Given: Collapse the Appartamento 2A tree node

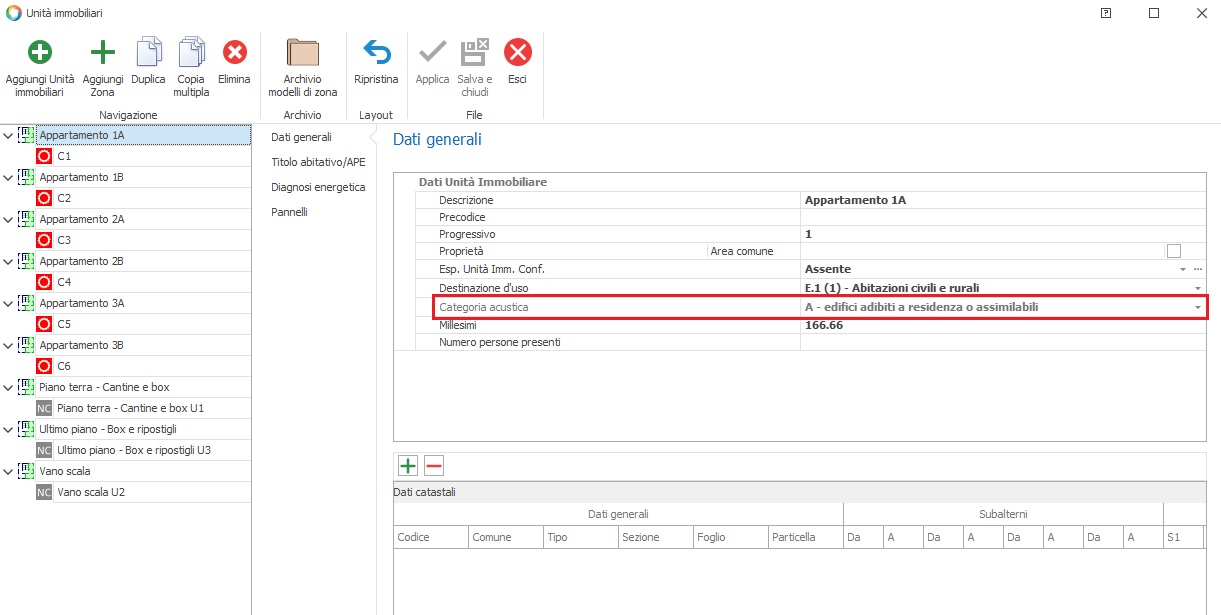Looking at the screenshot, I should point(9,220).
